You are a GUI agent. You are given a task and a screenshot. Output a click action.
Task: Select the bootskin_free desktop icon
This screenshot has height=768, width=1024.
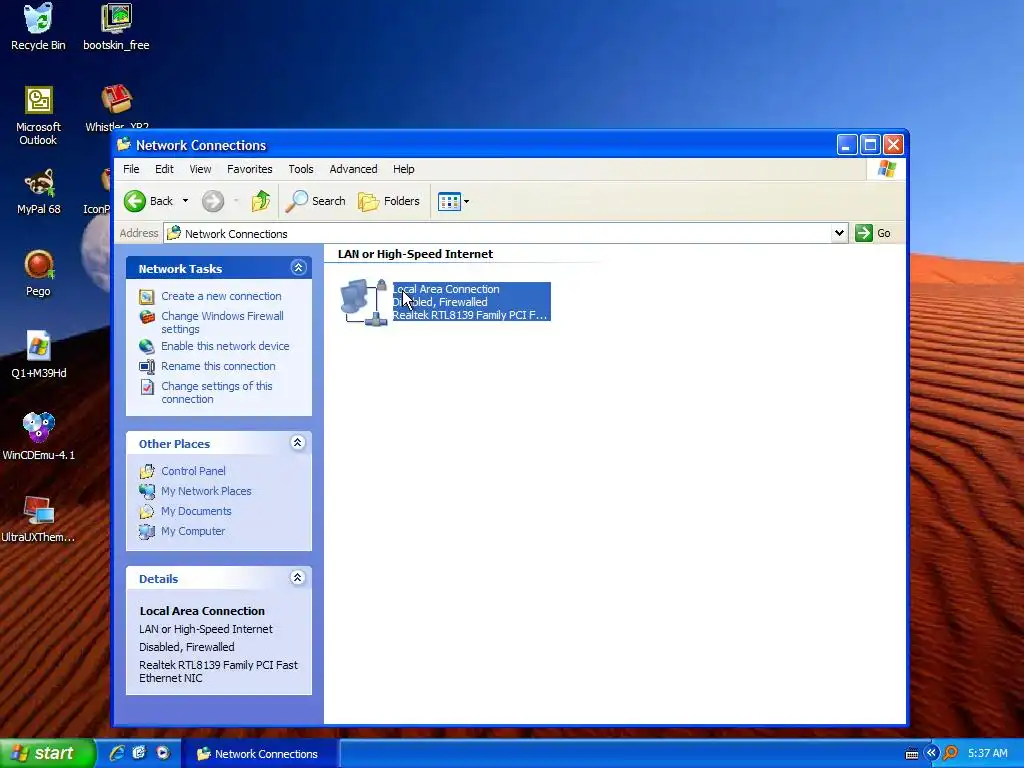pyautogui.click(x=116, y=27)
